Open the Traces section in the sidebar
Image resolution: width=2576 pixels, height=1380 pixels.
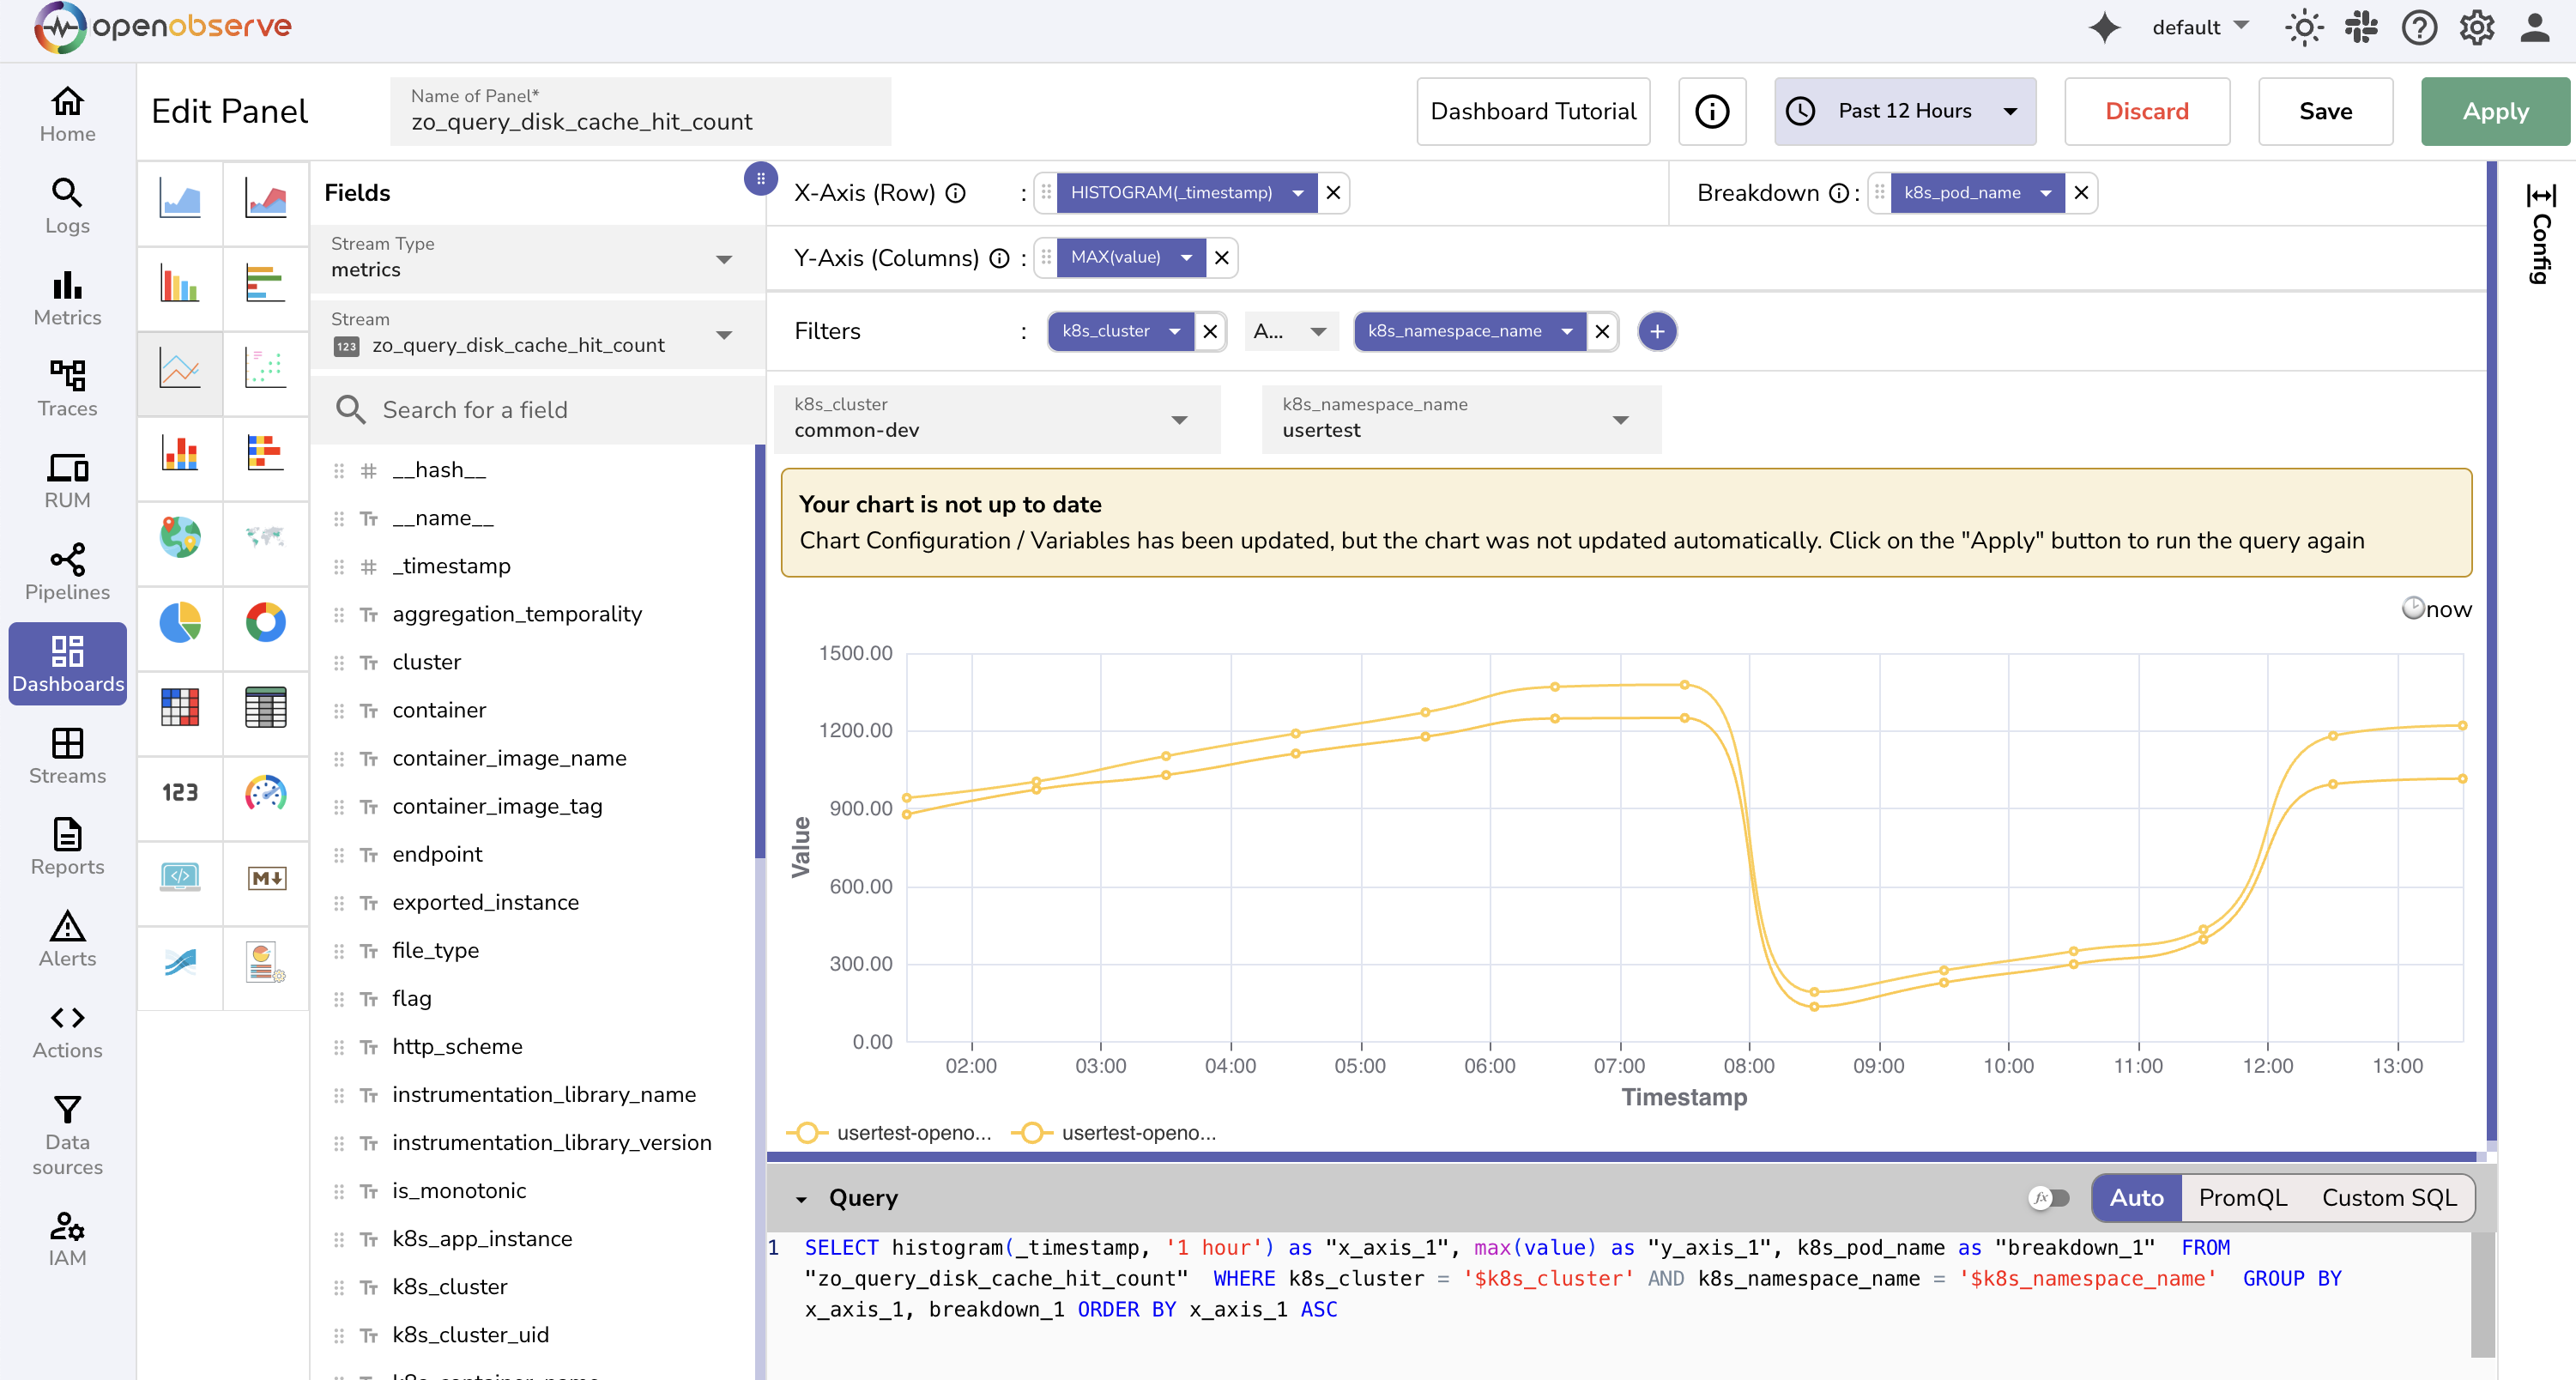click(66, 388)
